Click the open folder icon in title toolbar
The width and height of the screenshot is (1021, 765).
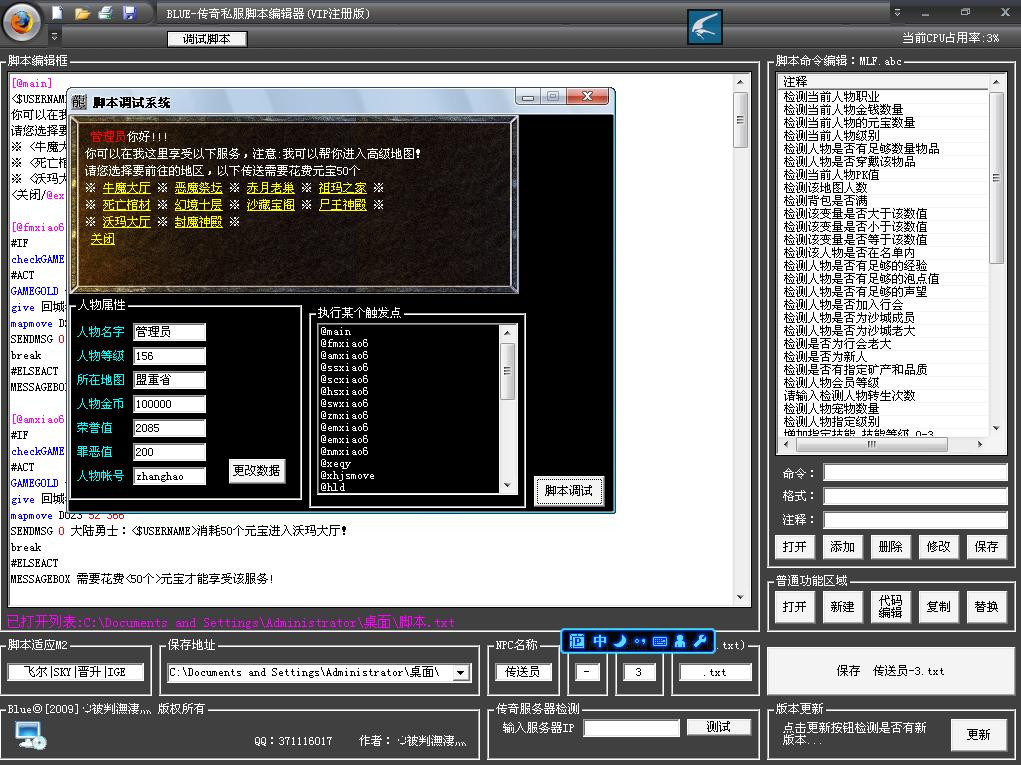point(82,13)
